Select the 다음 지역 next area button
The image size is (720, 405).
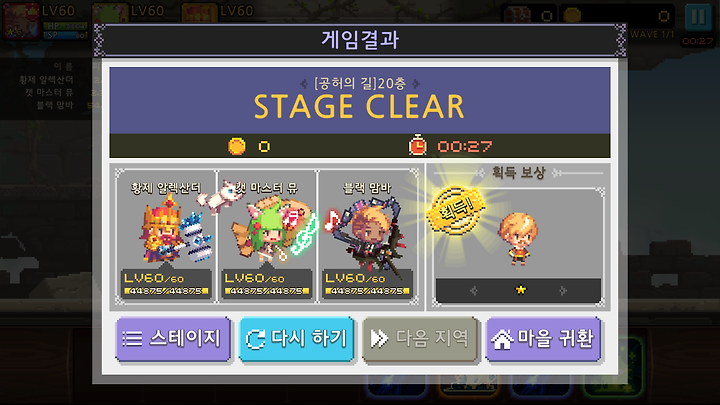(x=420, y=339)
